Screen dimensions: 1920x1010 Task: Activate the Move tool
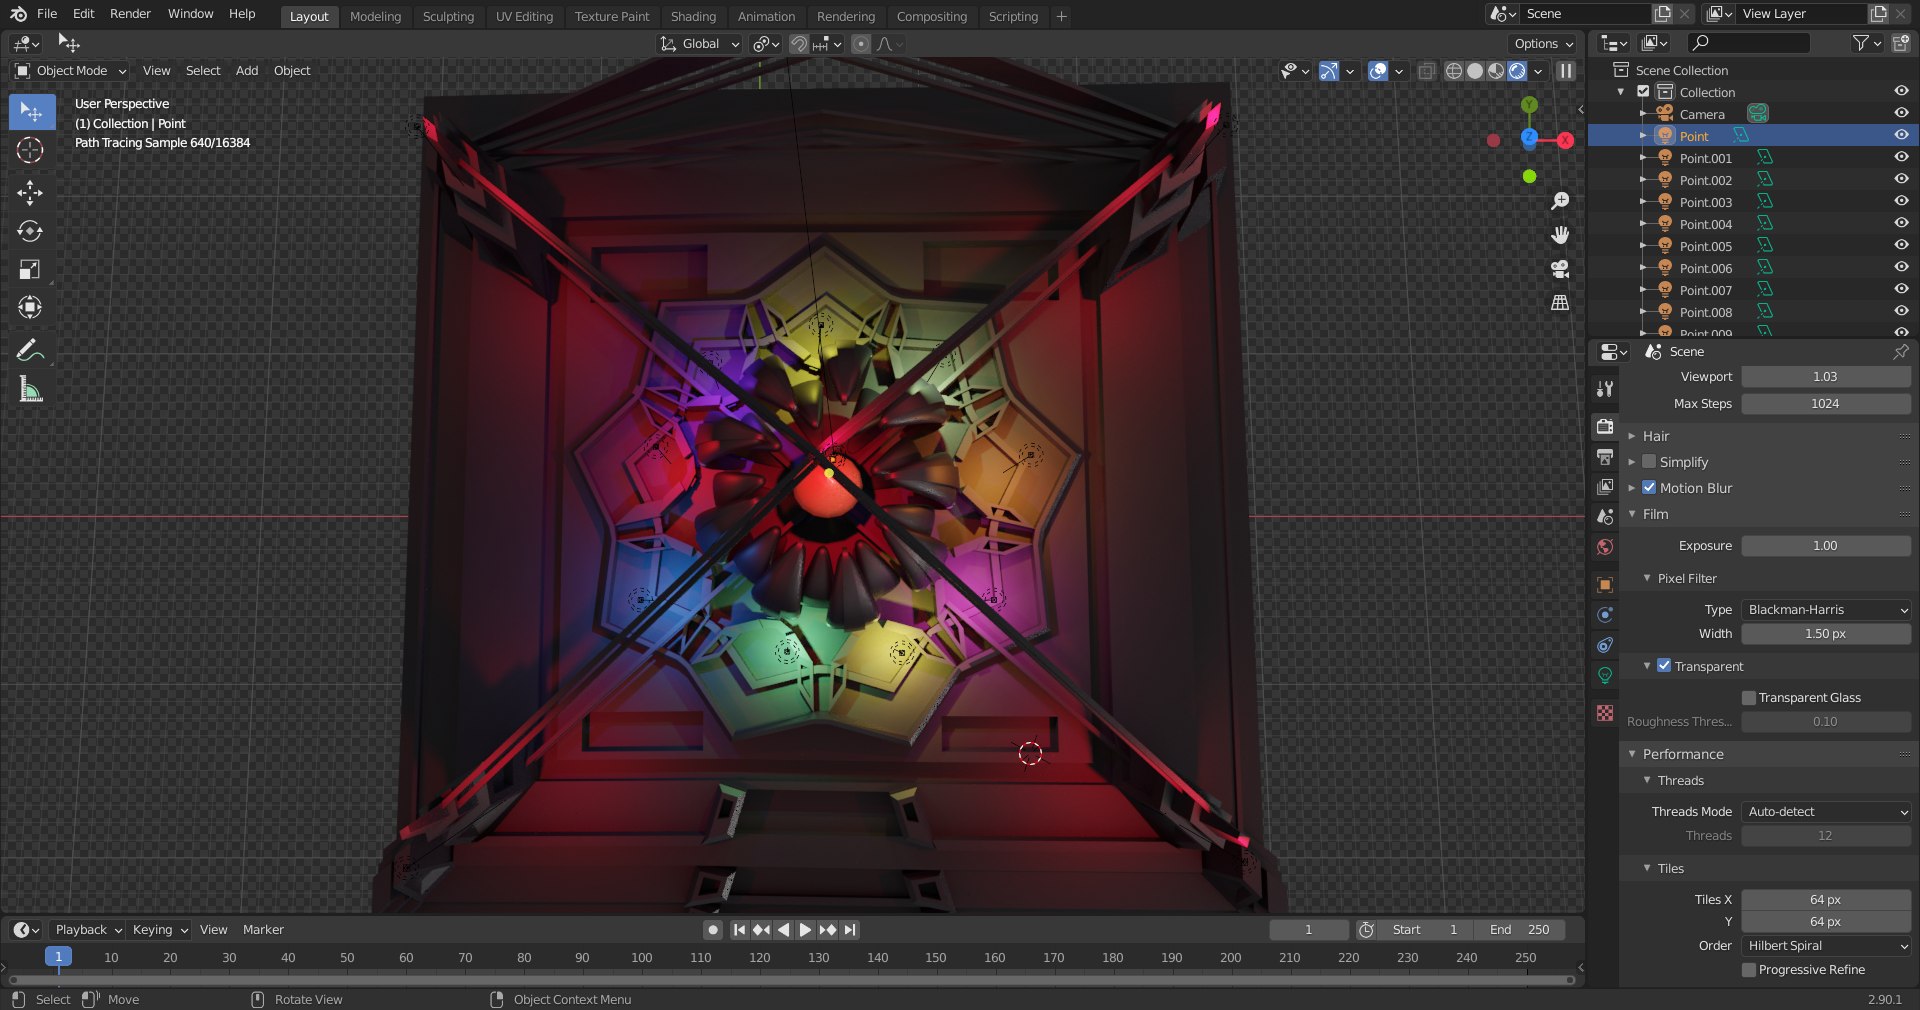coord(30,192)
